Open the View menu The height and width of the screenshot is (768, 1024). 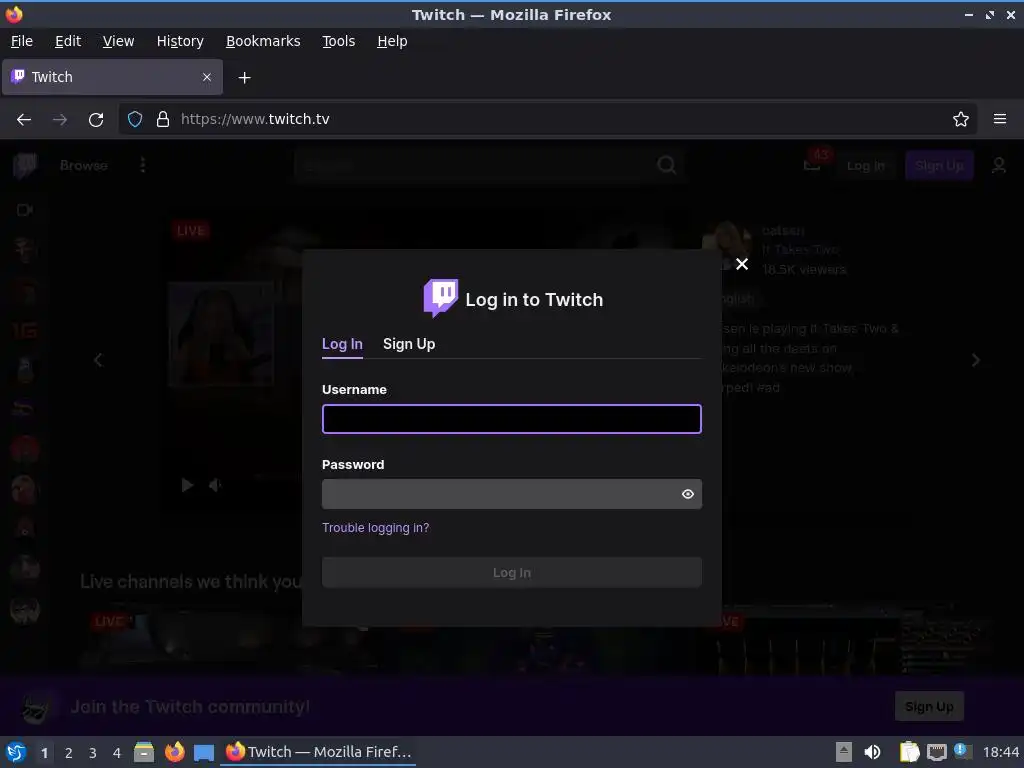118,41
